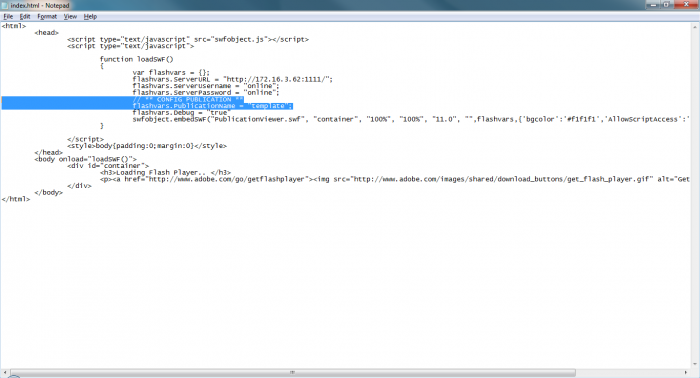Click the flashvars.ServerURL line

[233, 79]
